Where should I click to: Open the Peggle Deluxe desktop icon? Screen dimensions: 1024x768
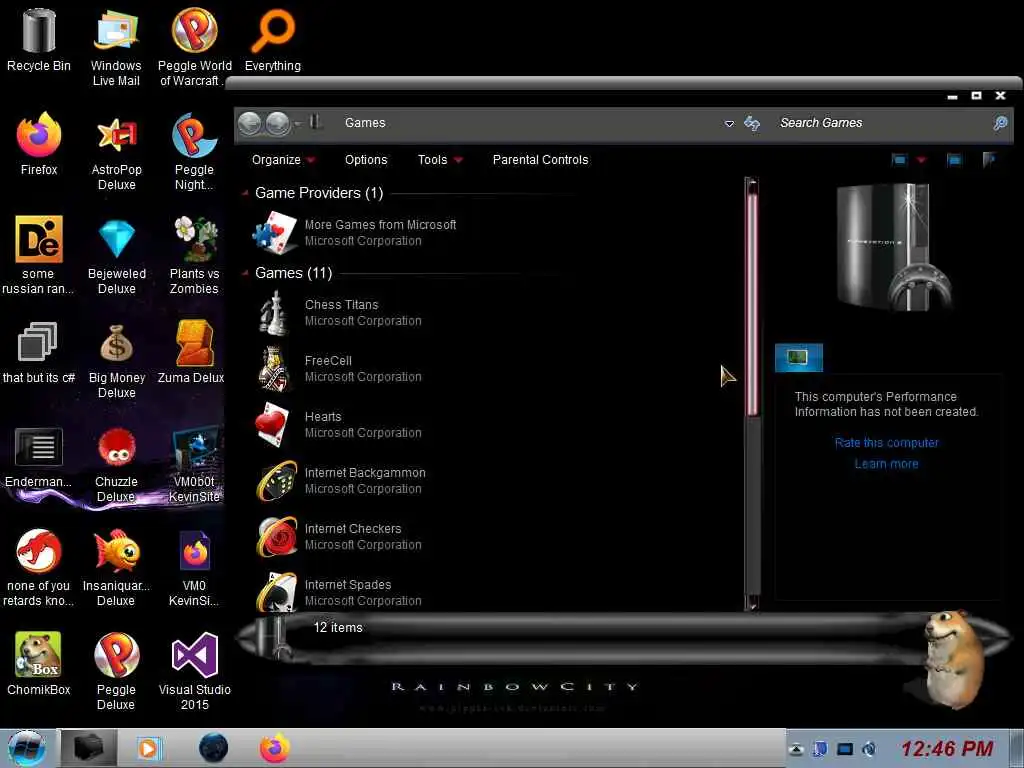tap(116, 655)
